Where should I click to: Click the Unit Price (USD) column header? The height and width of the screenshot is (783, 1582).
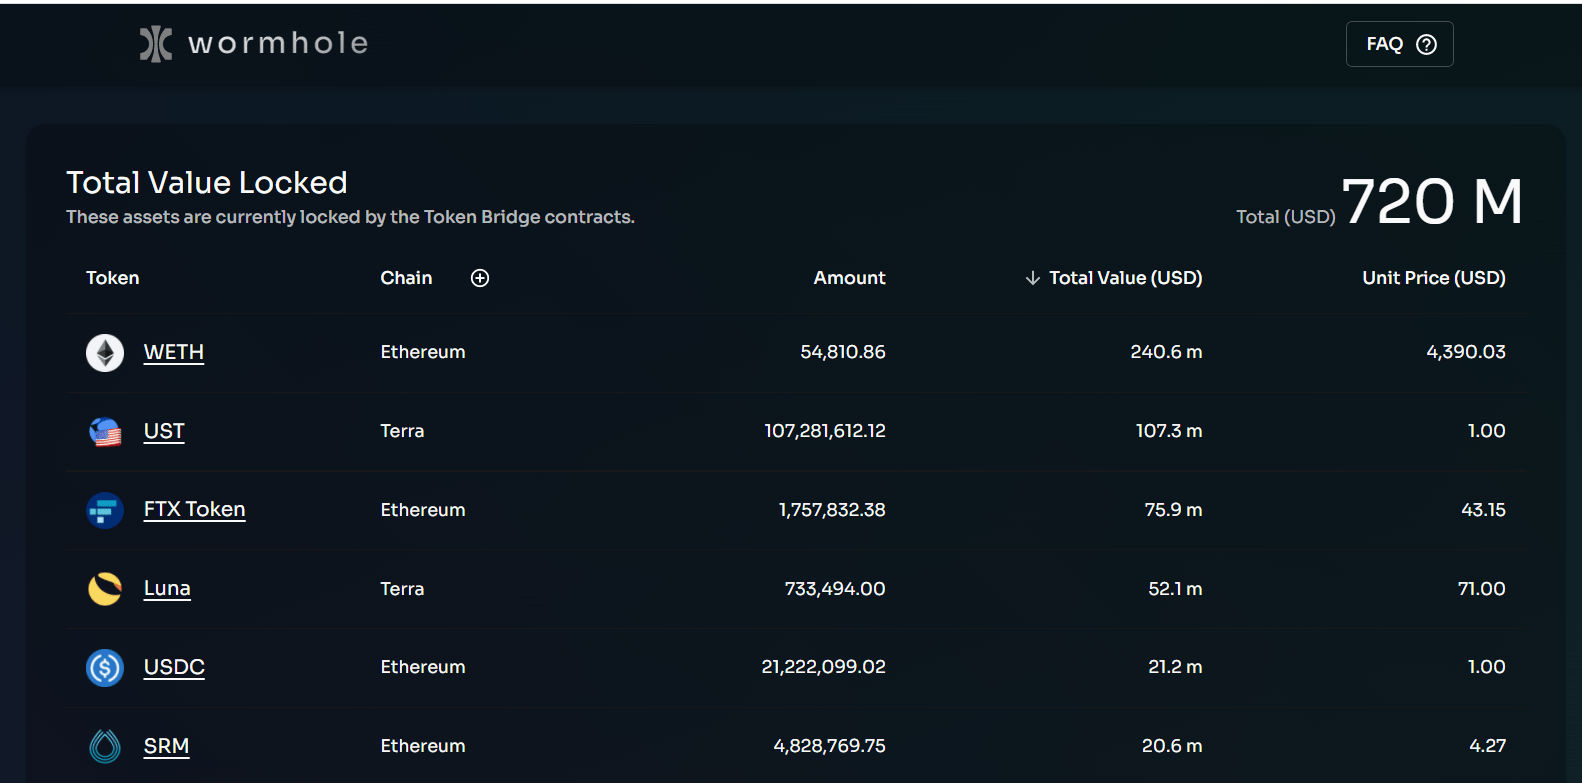click(x=1434, y=278)
